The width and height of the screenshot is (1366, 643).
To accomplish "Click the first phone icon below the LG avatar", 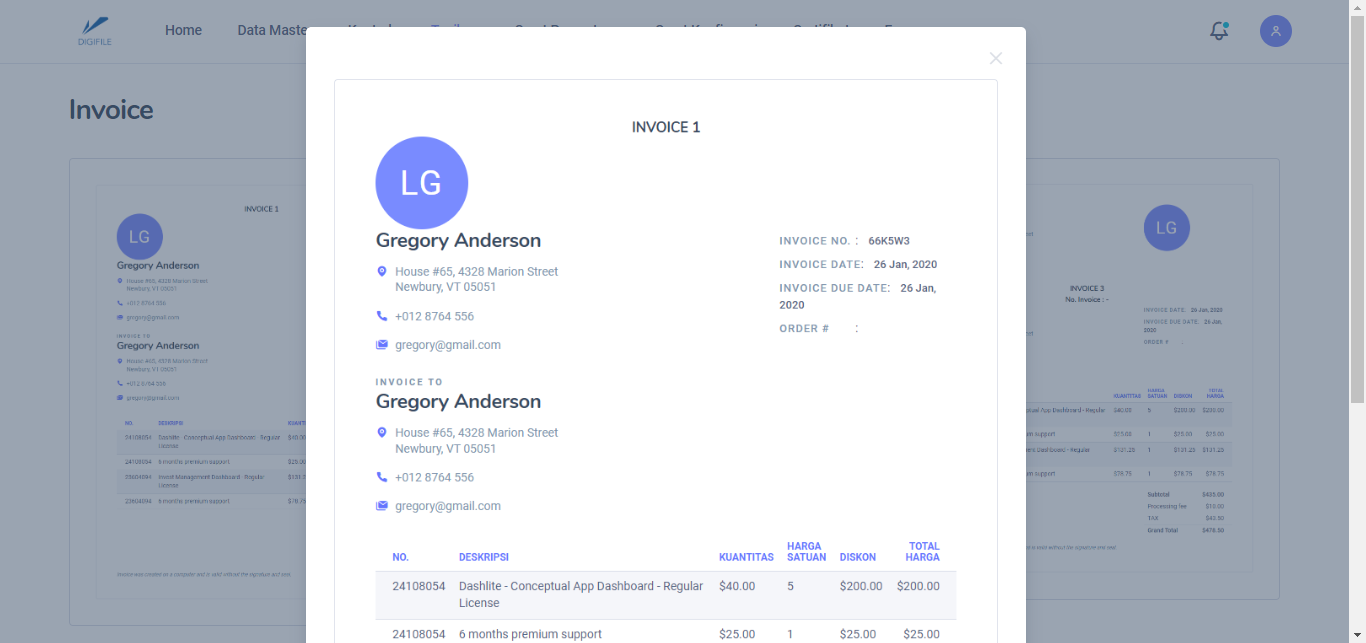I will click(x=382, y=316).
